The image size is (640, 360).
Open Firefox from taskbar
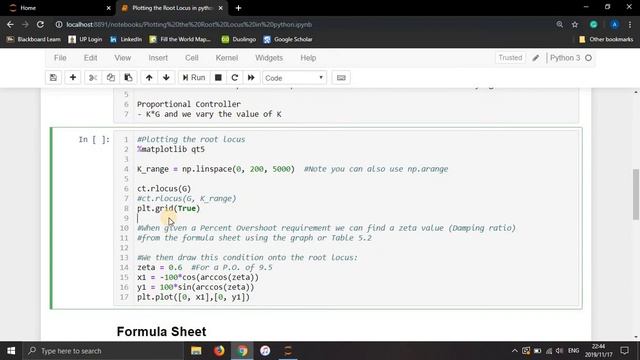coord(219,351)
